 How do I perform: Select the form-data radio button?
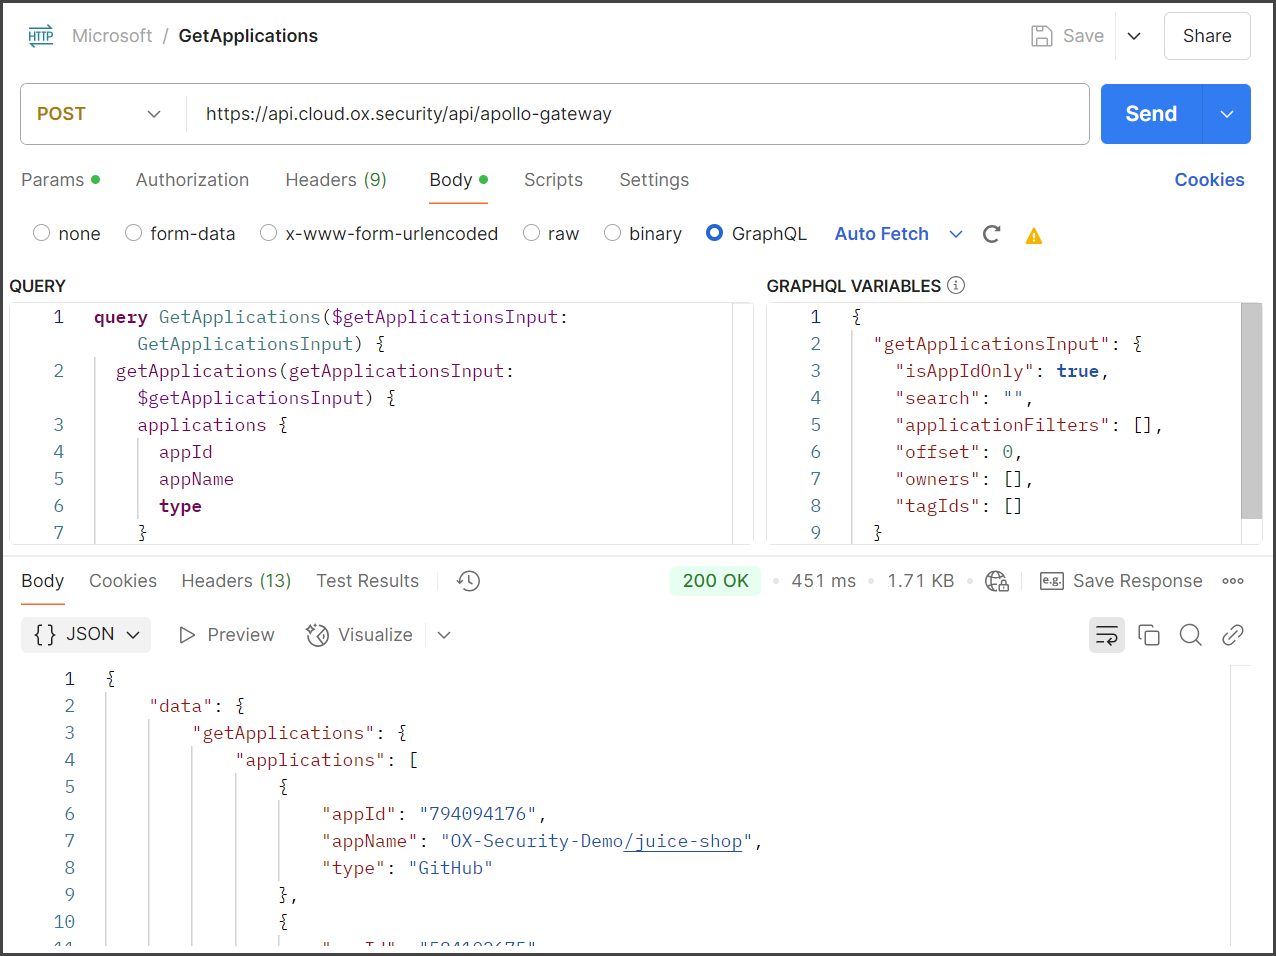(x=134, y=233)
